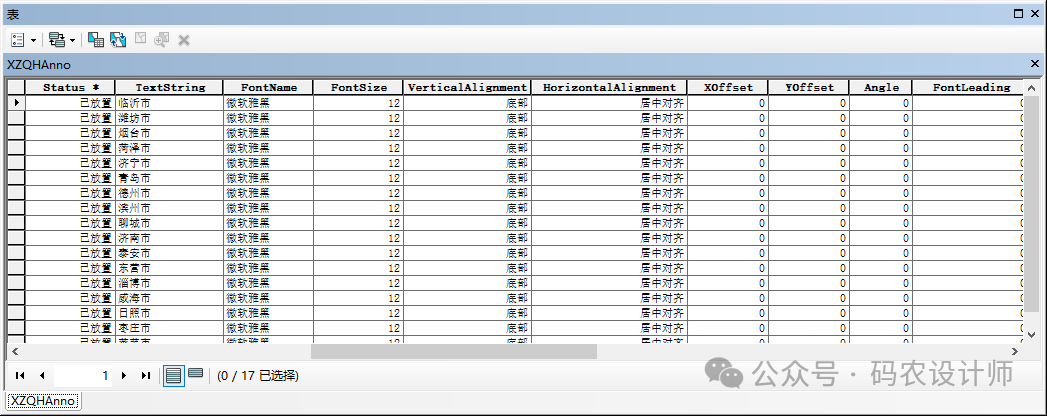Click the Switch Selection icon
This screenshot has width=1047, height=416.
click(118, 40)
